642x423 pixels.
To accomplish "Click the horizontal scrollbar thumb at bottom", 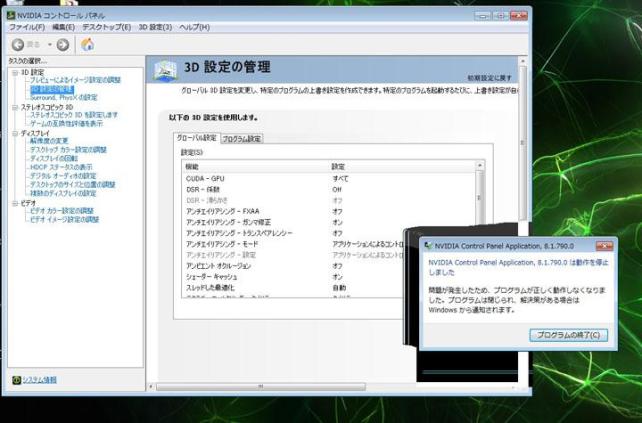I will (x=260, y=387).
